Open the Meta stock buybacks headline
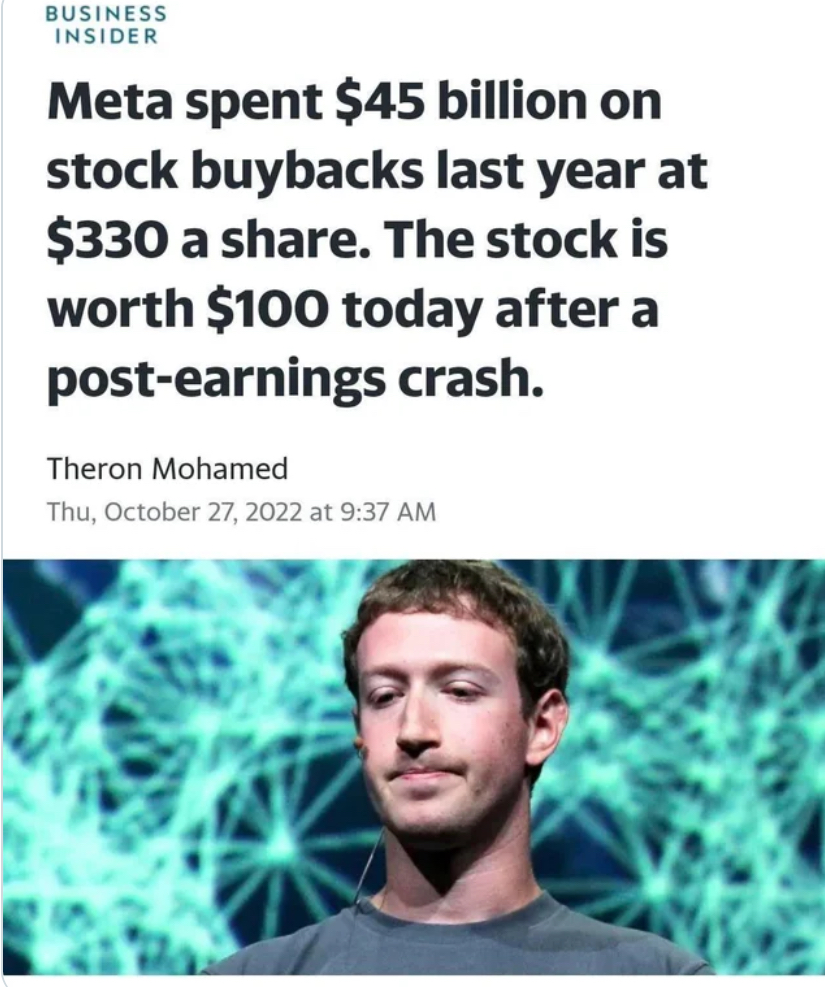Viewport: 825px width, 987px height. pyautogui.click(x=377, y=241)
